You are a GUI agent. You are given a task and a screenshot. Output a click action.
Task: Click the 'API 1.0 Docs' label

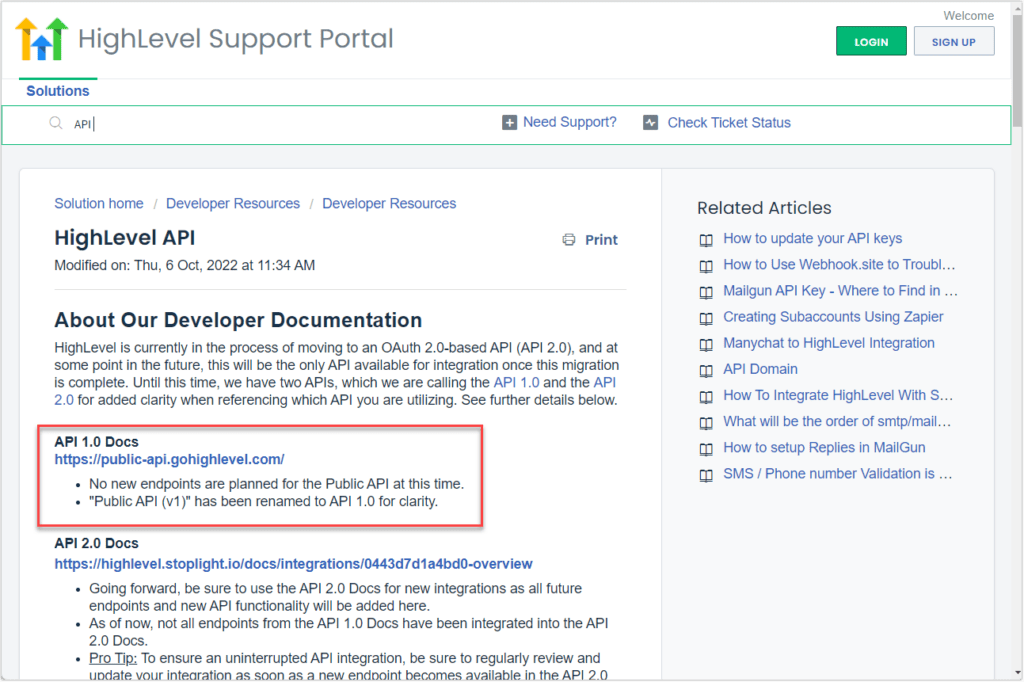pyautogui.click(x=97, y=442)
